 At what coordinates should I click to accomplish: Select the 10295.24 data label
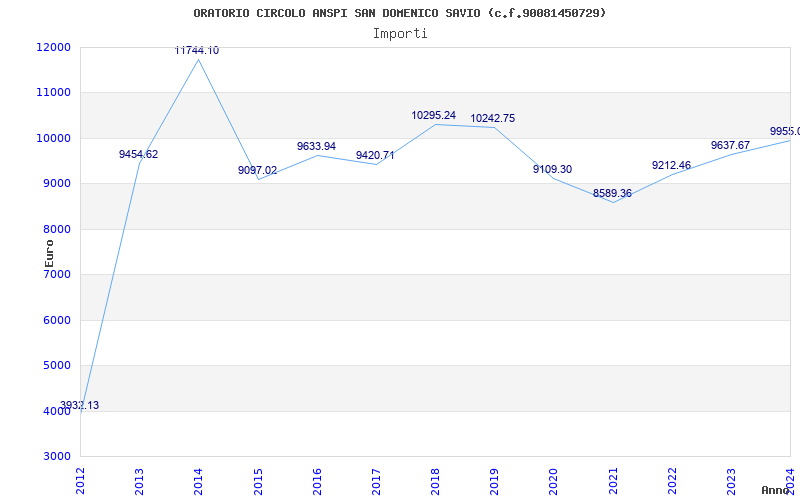coord(434,115)
